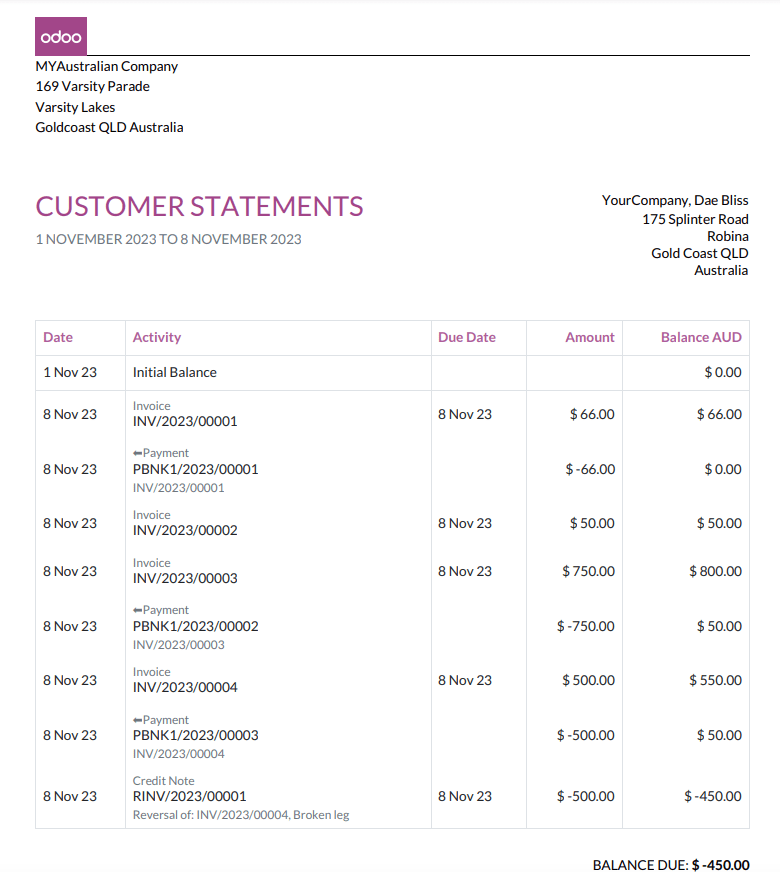Click the Activity column header
This screenshot has width=780, height=872.
157,338
